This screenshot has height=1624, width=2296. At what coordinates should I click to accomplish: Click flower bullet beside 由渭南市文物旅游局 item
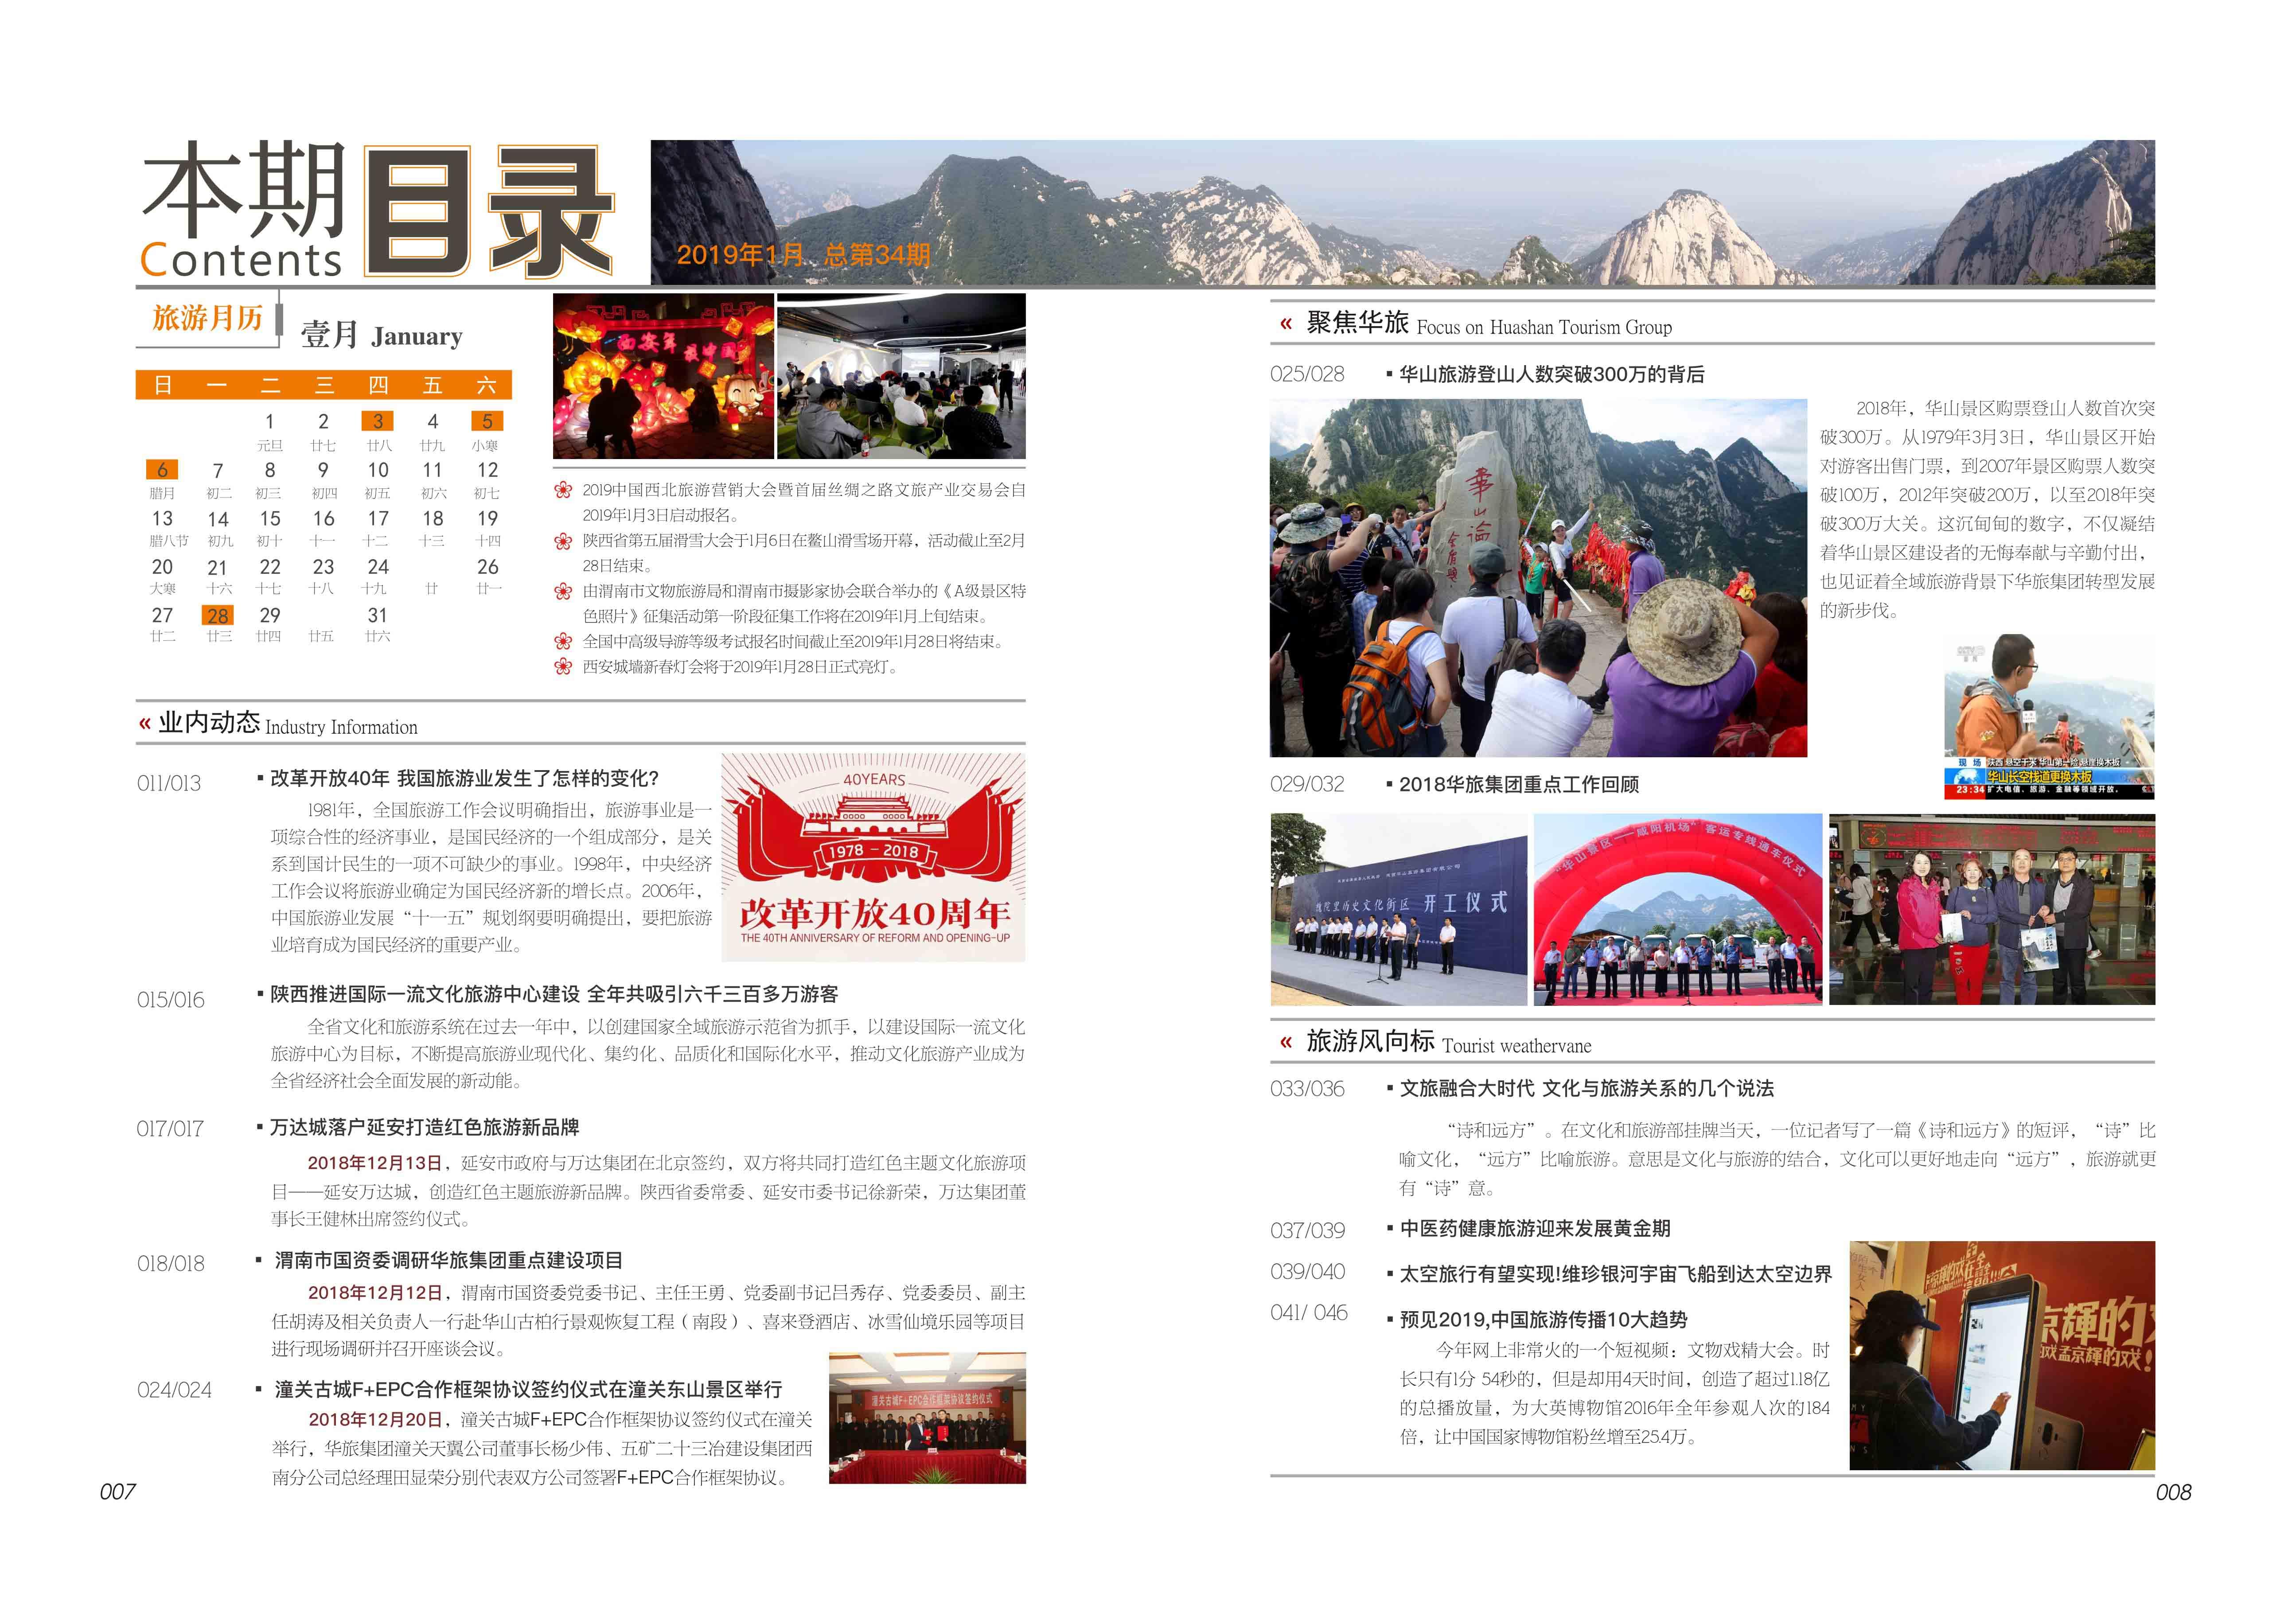click(563, 592)
